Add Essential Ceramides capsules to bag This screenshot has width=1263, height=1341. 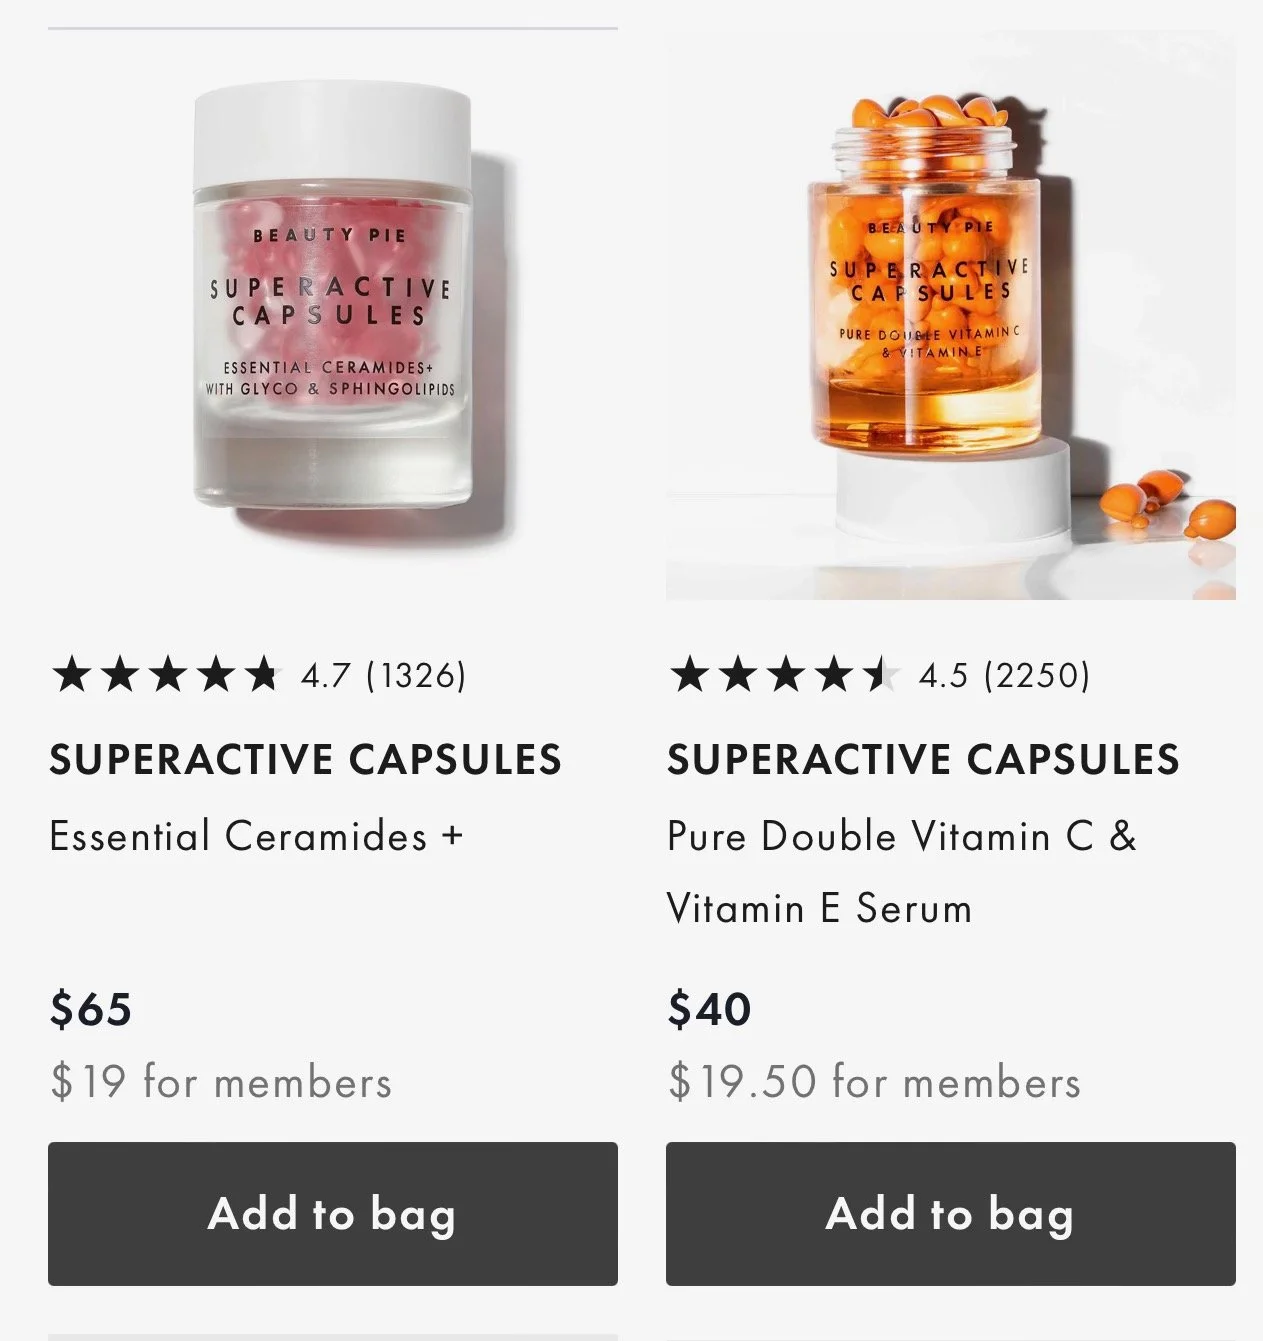tap(333, 1214)
